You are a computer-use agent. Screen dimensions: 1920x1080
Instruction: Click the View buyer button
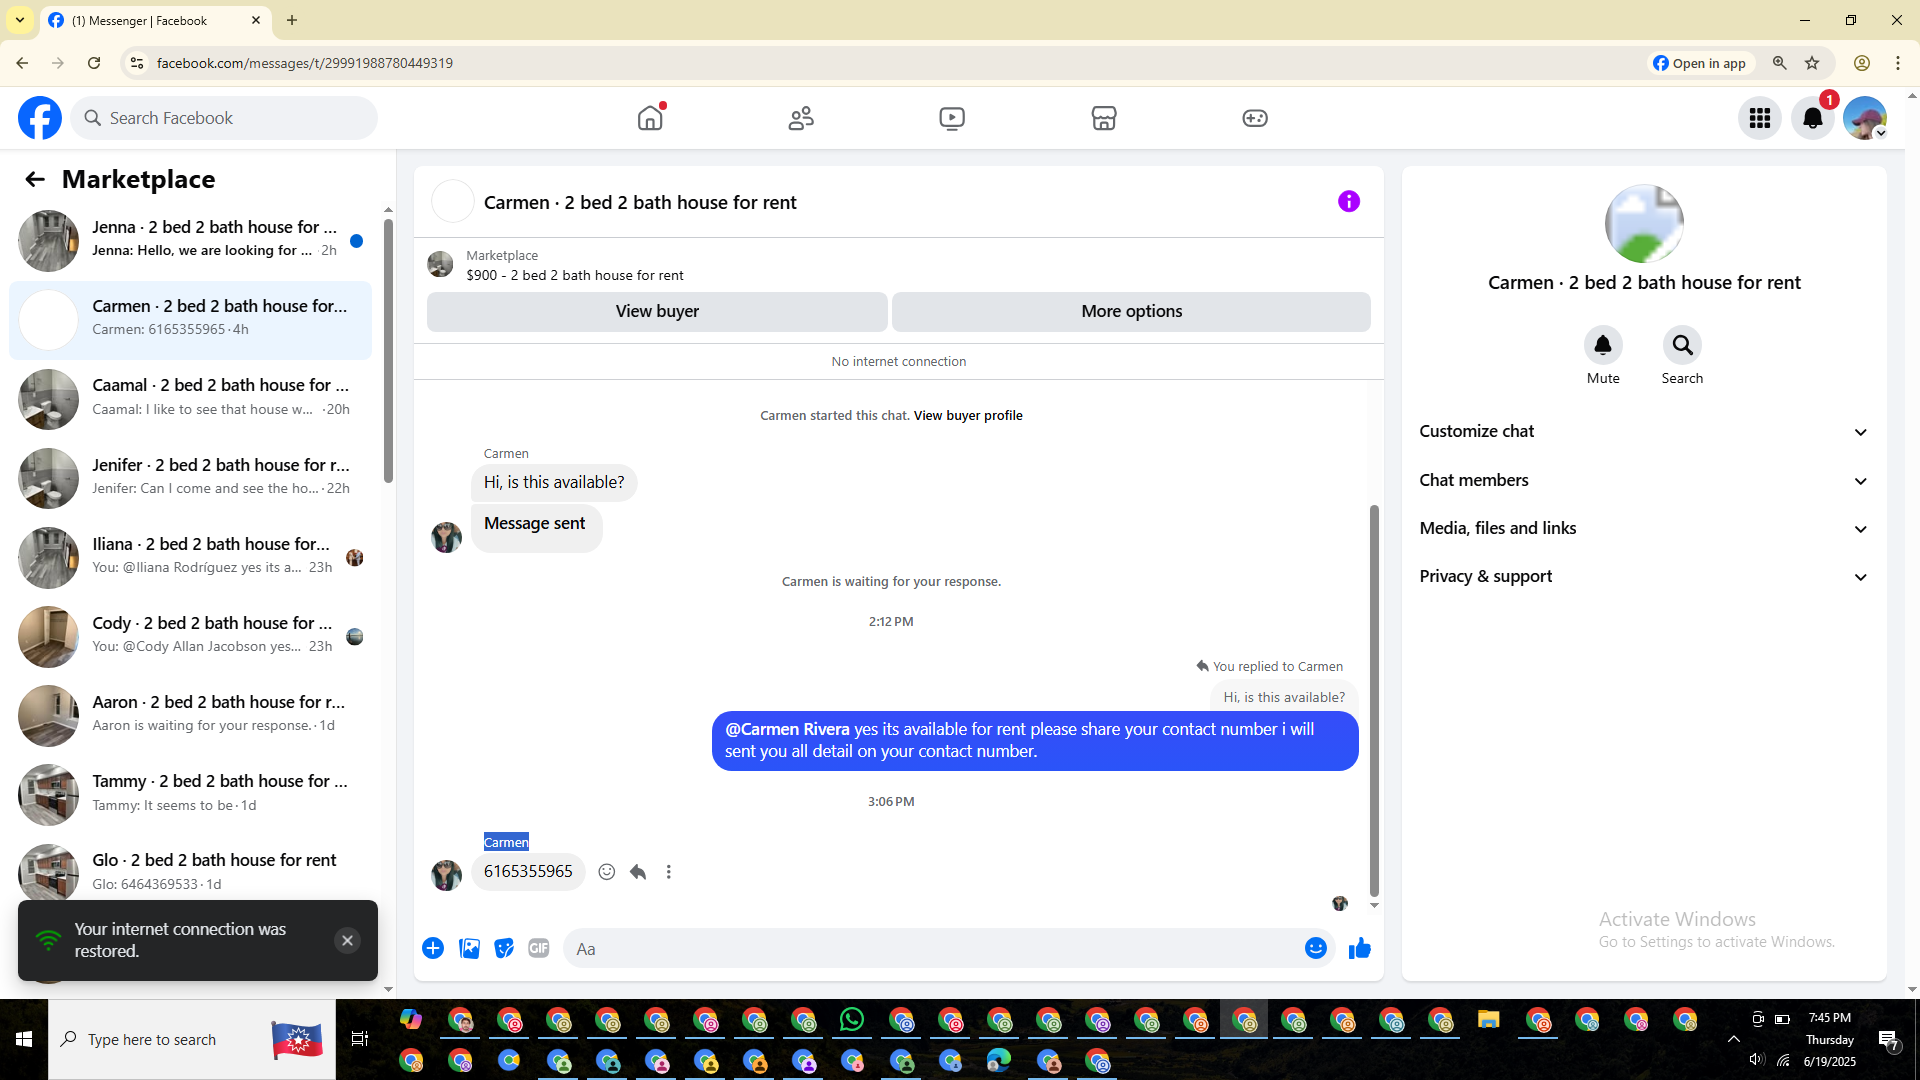tap(657, 311)
